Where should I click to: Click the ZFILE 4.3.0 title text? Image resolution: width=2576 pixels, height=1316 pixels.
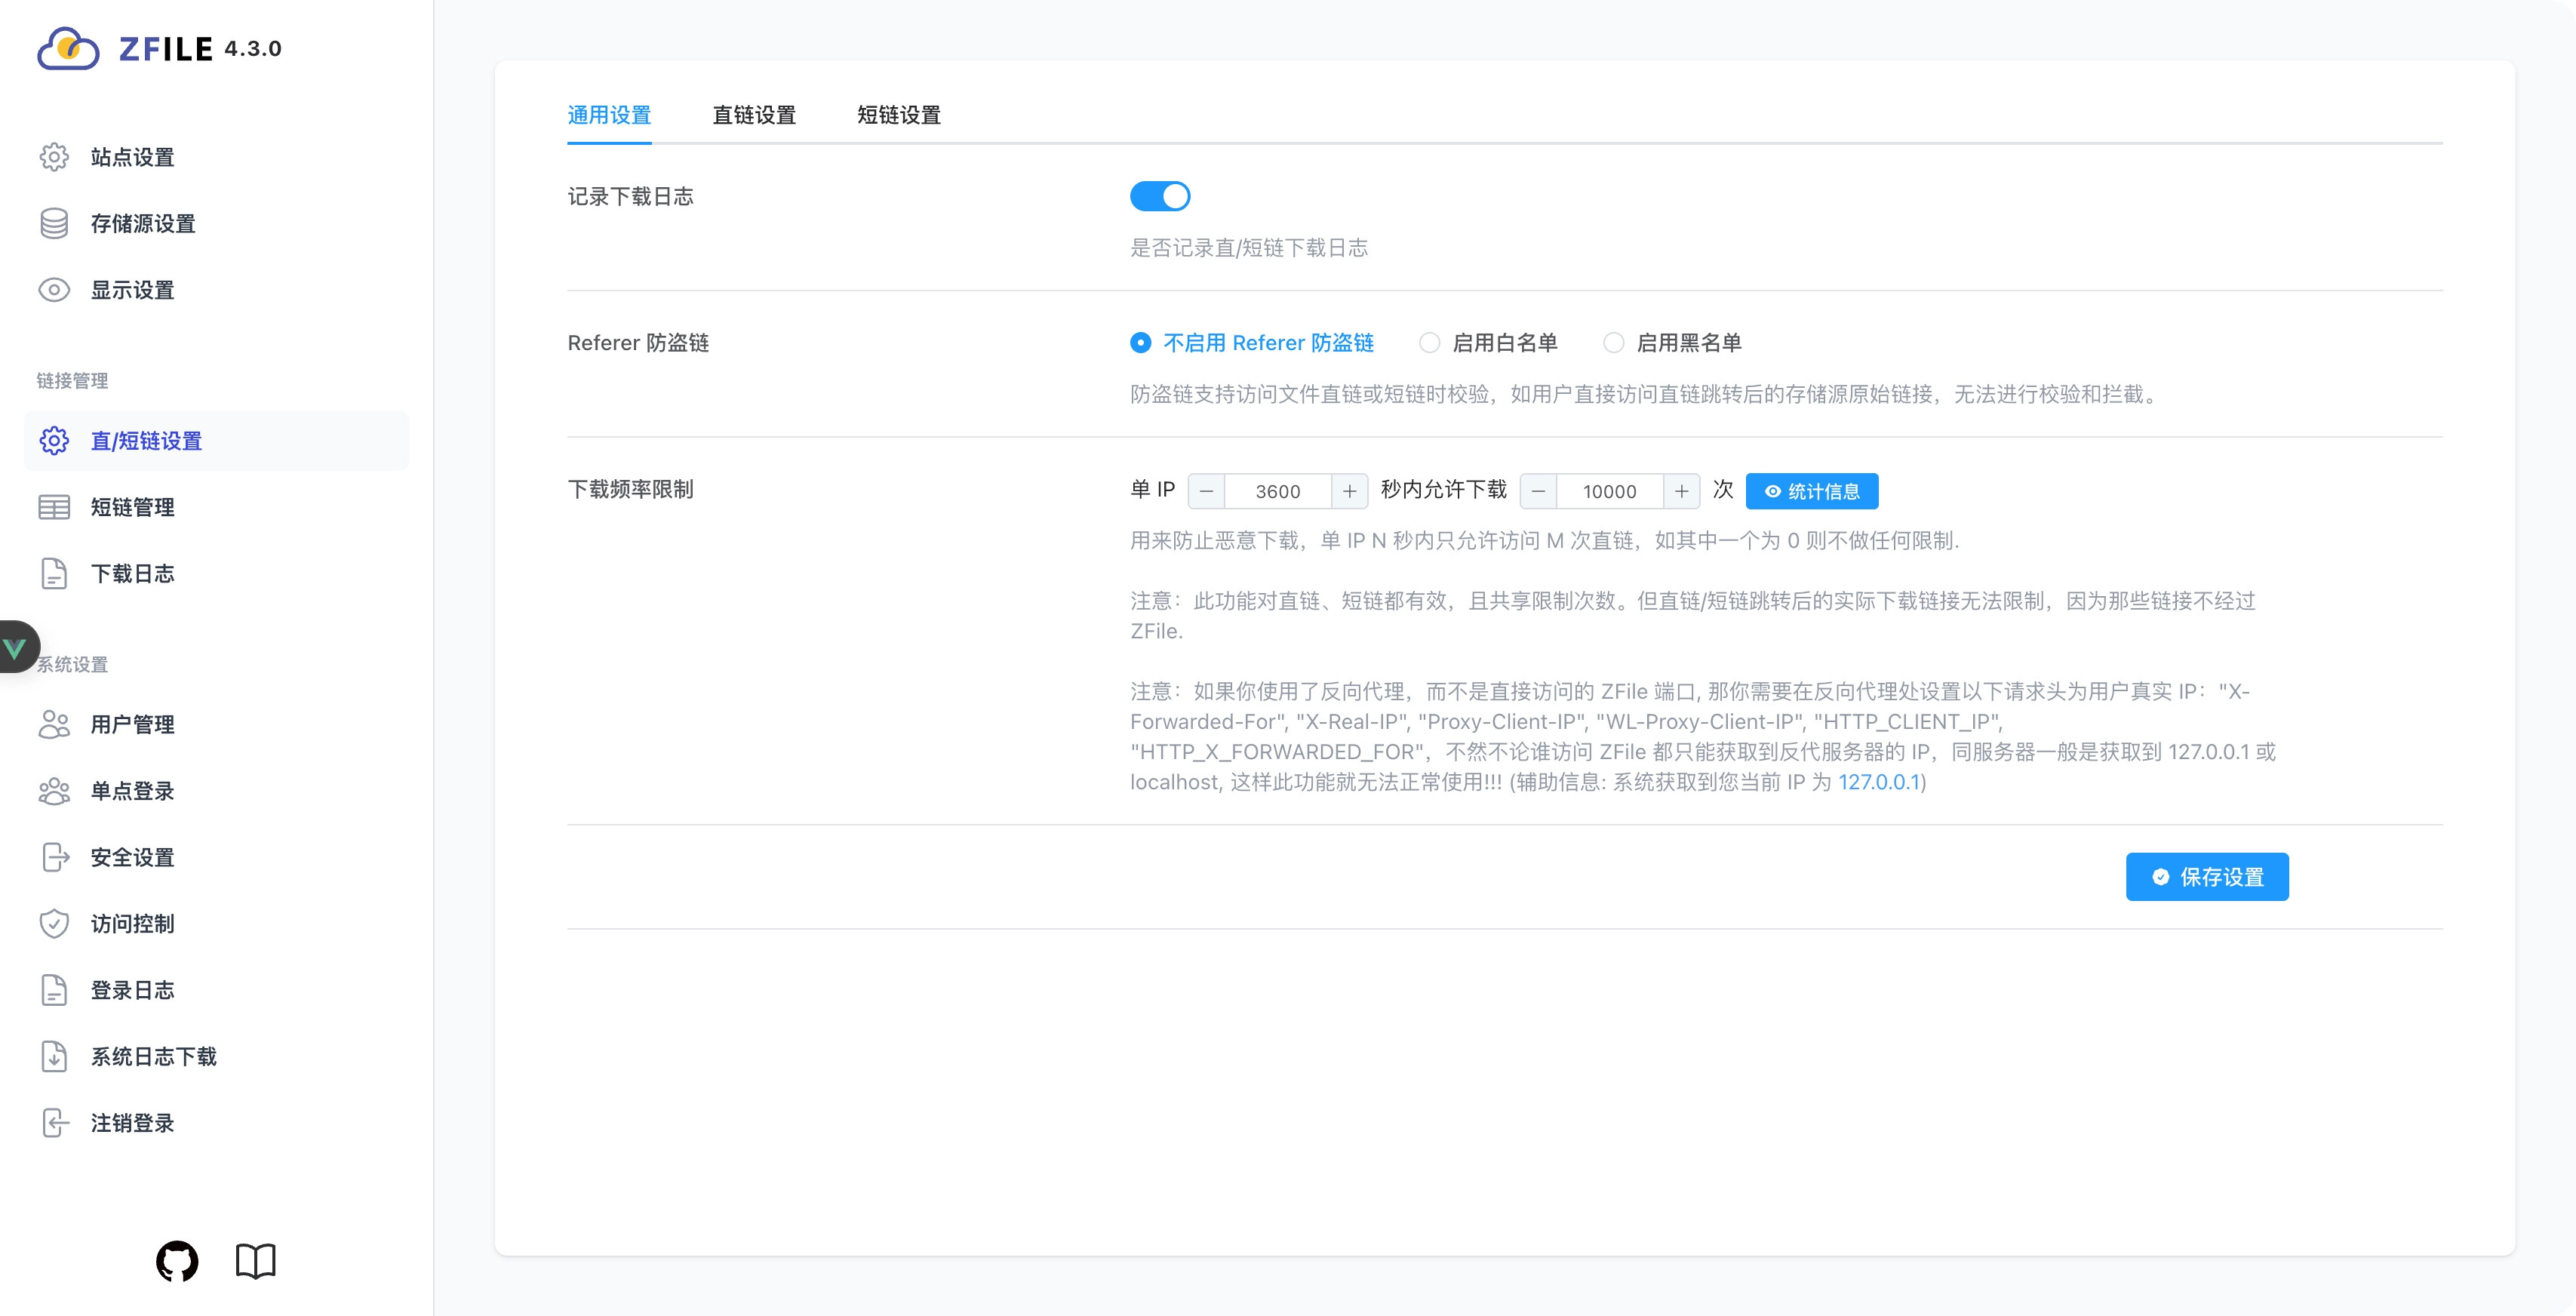(200, 48)
